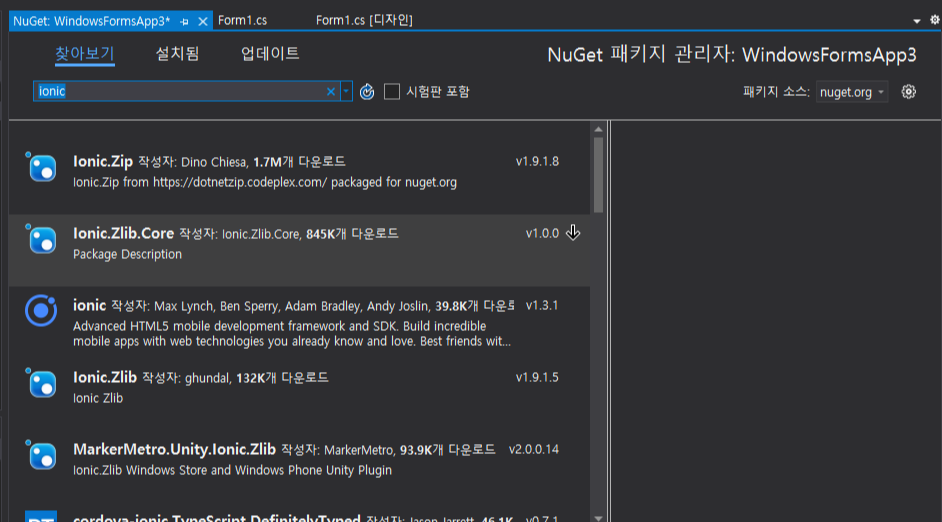Click the Ionic.Zlib.Core package icon
The width and height of the screenshot is (942, 522).
(x=42, y=239)
